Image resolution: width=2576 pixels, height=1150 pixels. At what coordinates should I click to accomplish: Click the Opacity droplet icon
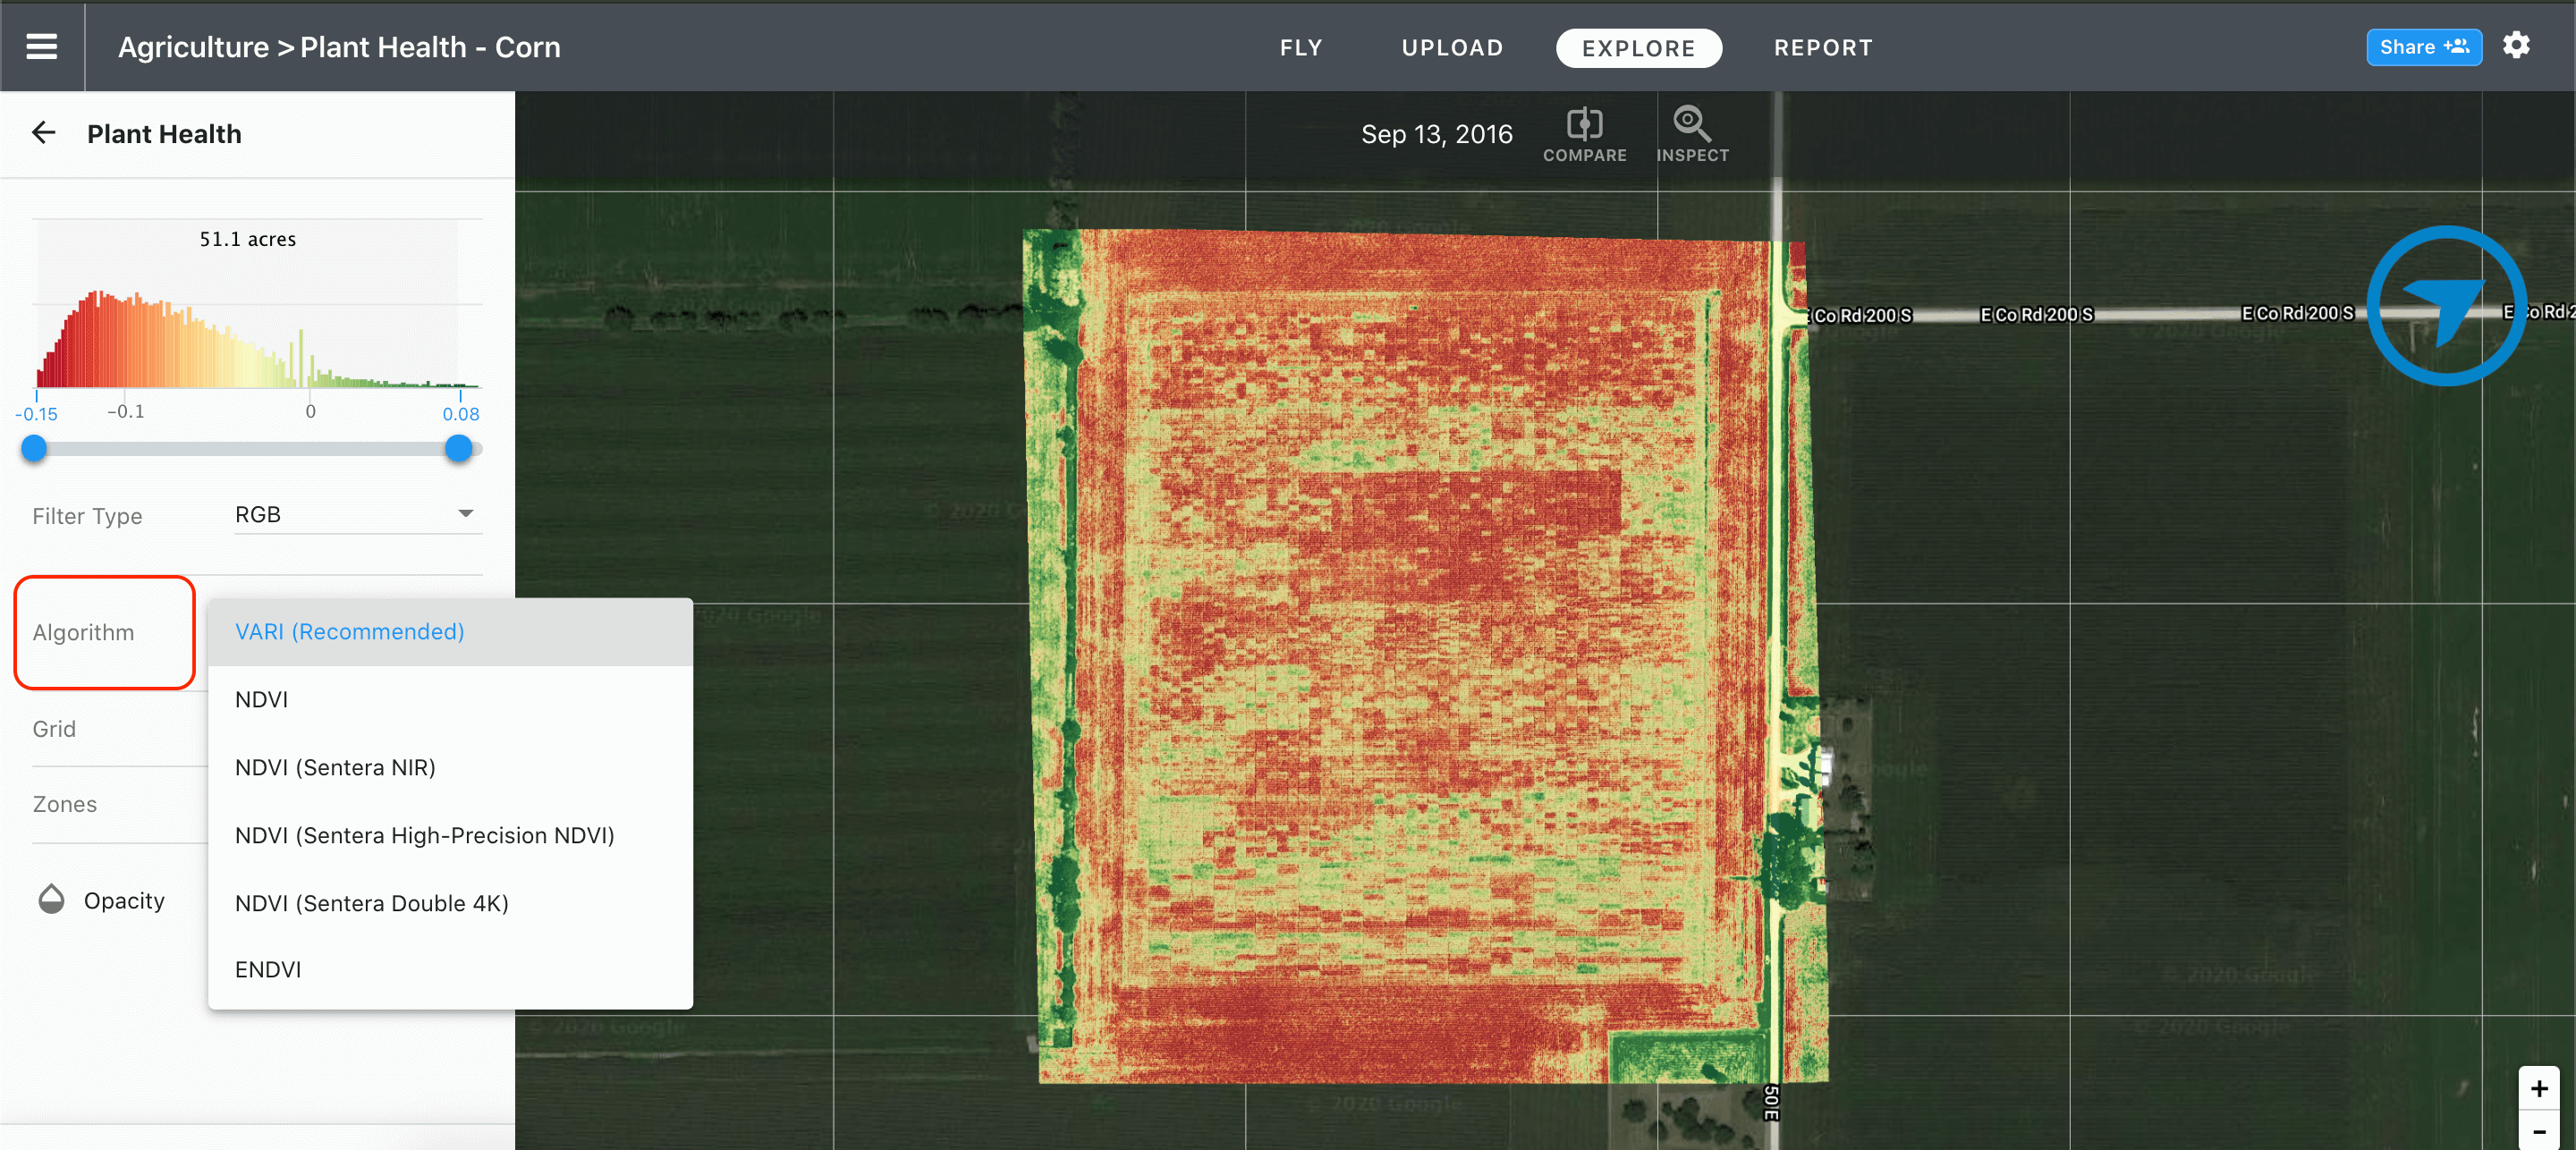click(x=51, y=900)
